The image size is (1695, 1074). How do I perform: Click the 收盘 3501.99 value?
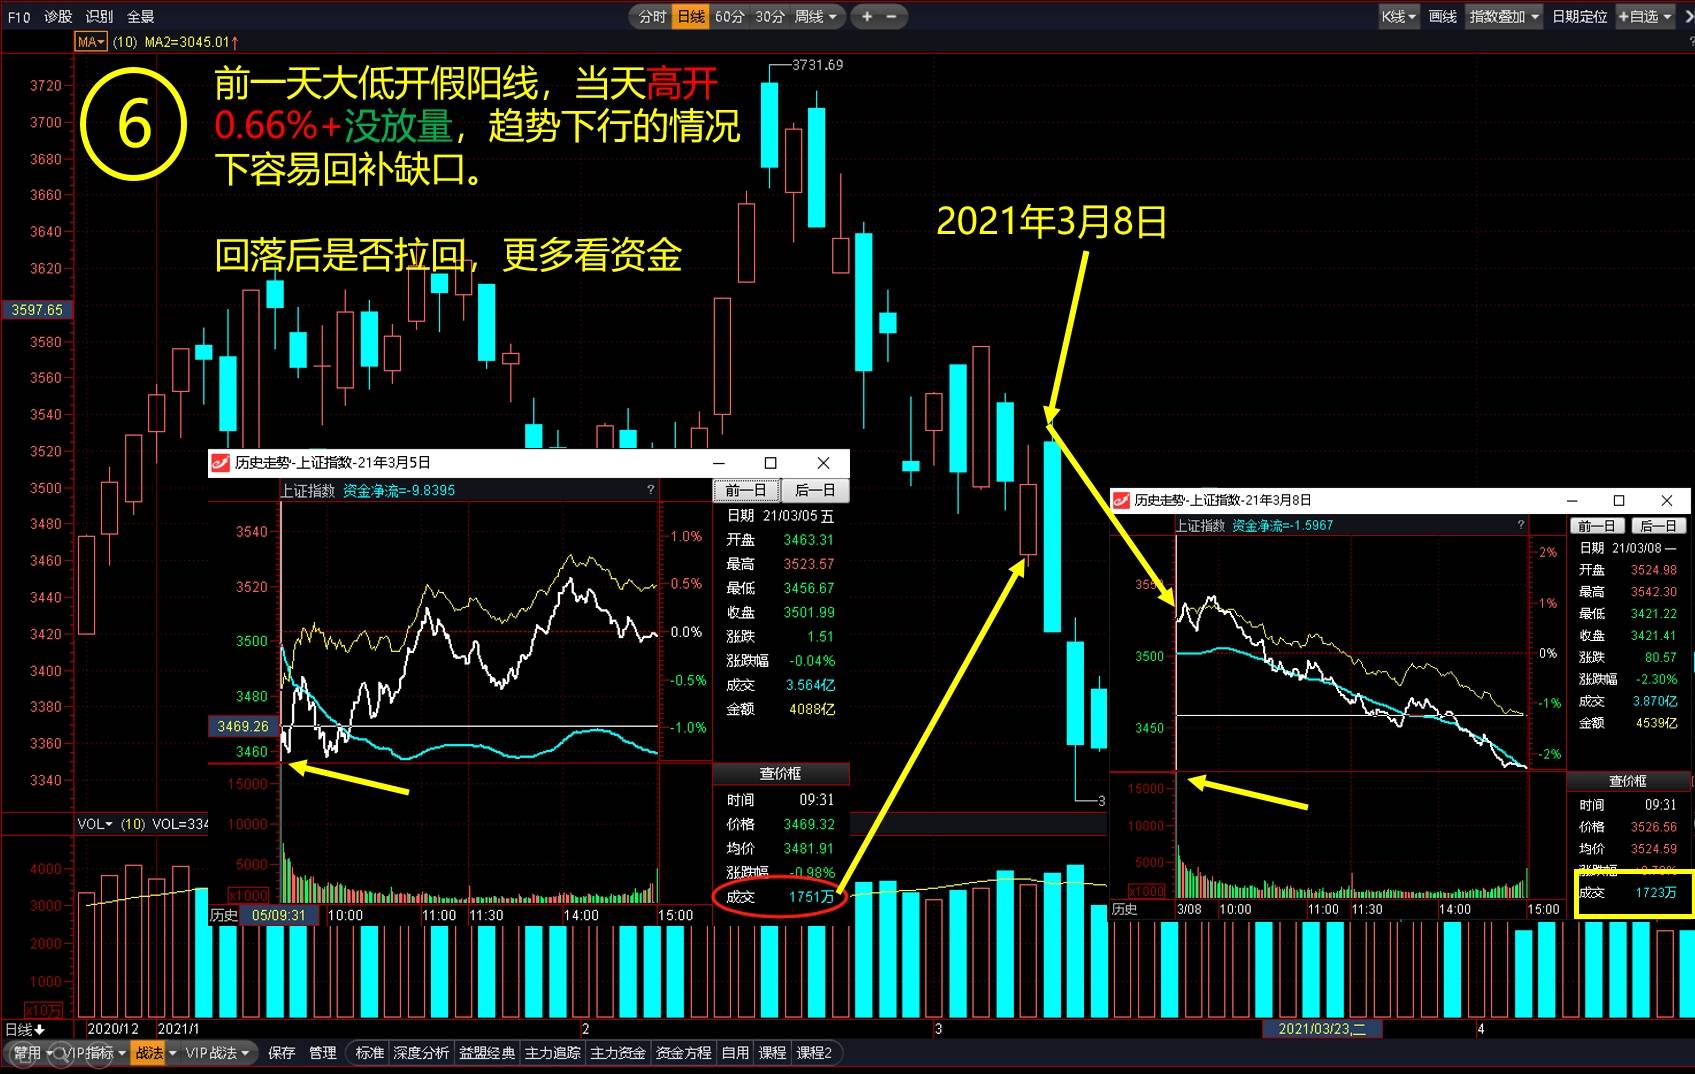tap(808, 612)
